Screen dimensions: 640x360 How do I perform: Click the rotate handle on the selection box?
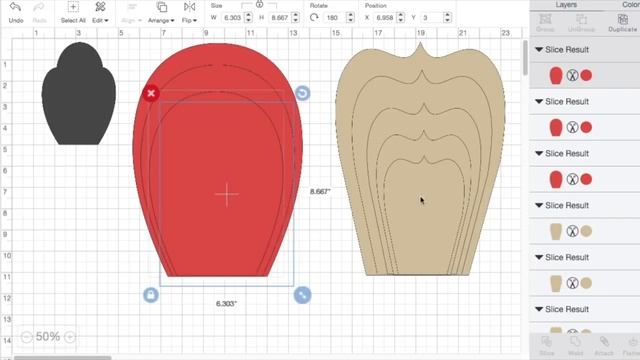point(302,93)
